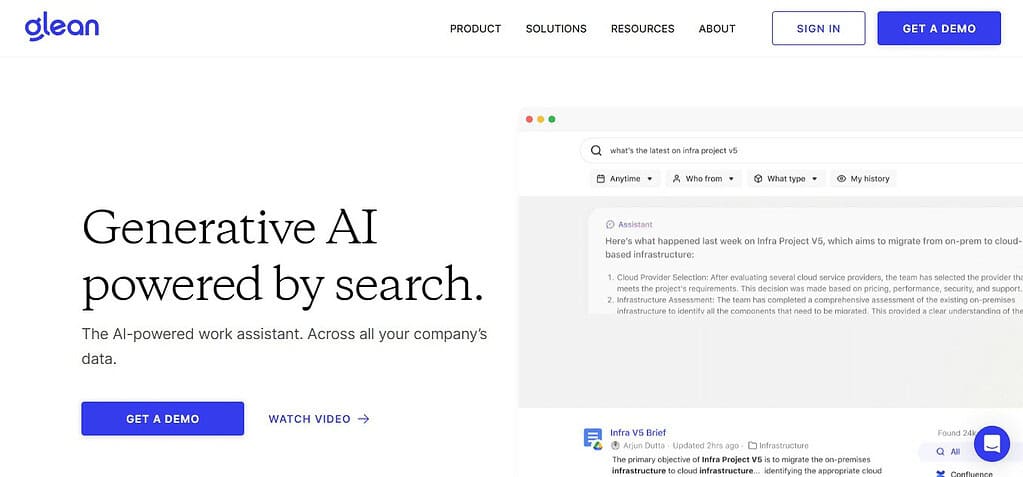Click the cube icon beside What type
Screen dimensions: 1023x477
point(758,179)
